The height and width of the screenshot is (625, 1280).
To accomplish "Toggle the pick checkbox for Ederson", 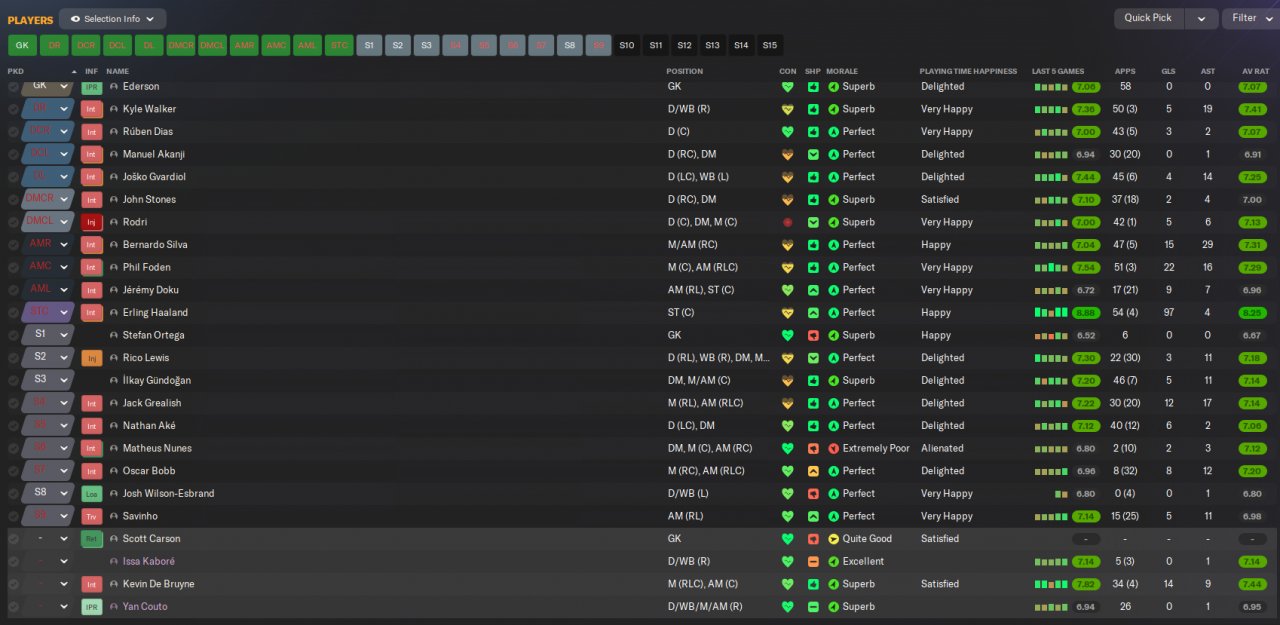I will (13, 87).
